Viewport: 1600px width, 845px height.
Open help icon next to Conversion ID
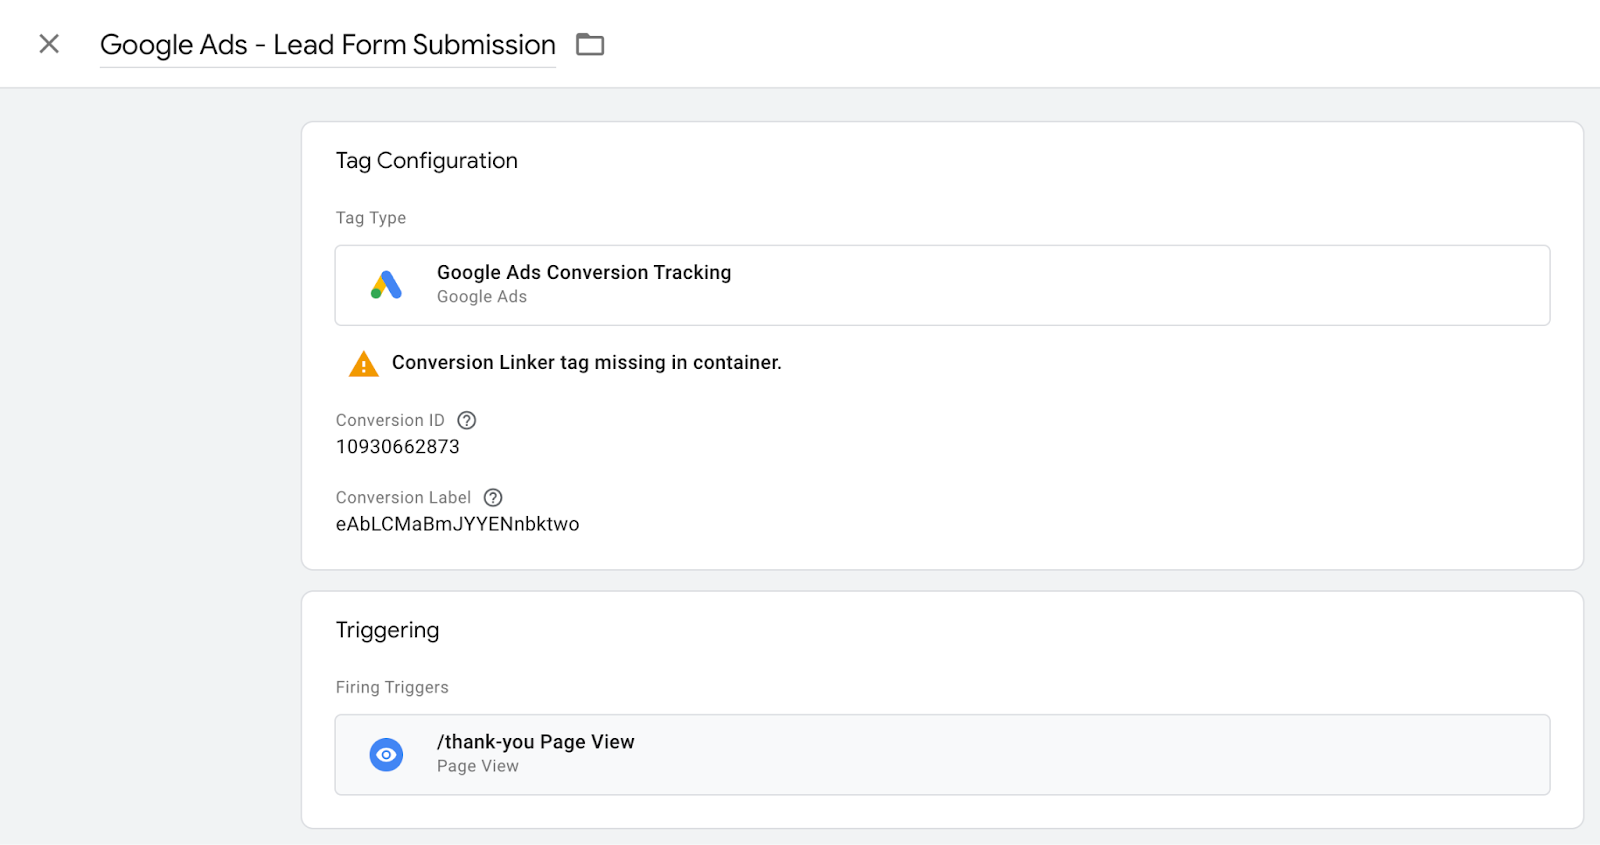click(467, 420)
